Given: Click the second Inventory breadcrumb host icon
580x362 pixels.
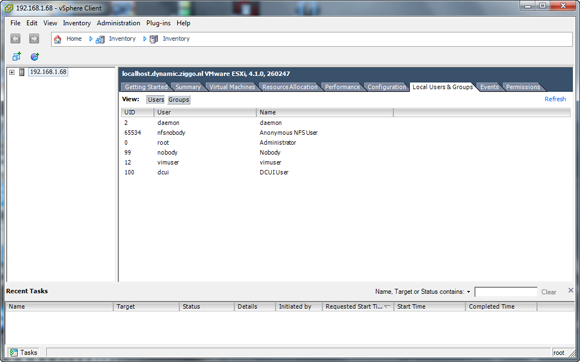Looking at the screenshot, I should [x=154, y=39].
